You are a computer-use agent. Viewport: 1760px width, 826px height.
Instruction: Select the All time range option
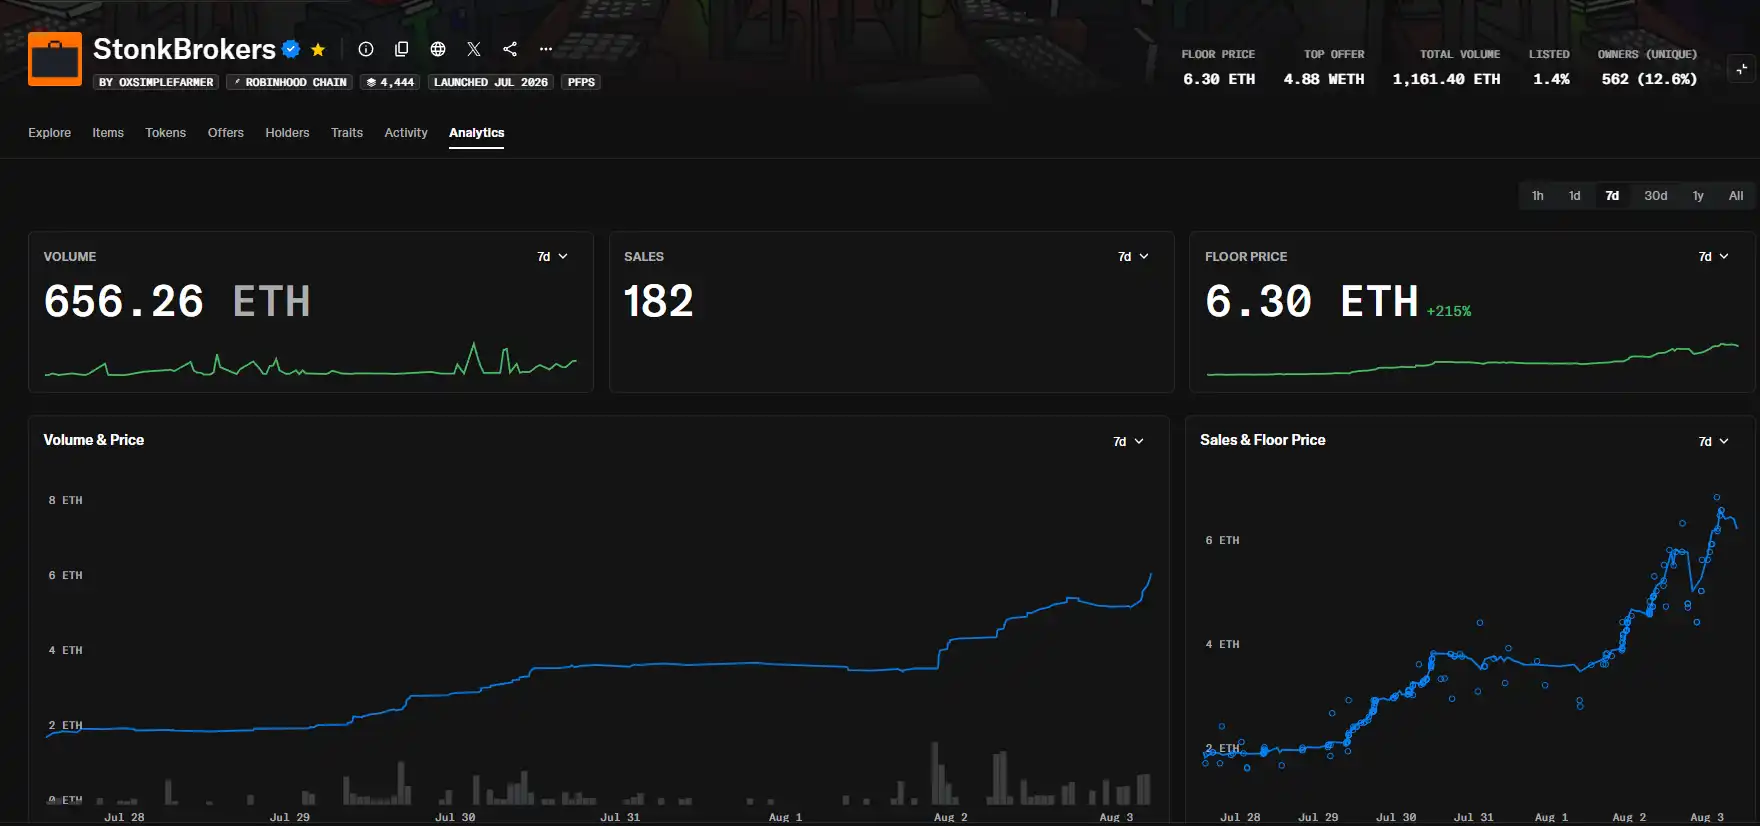1736,196
